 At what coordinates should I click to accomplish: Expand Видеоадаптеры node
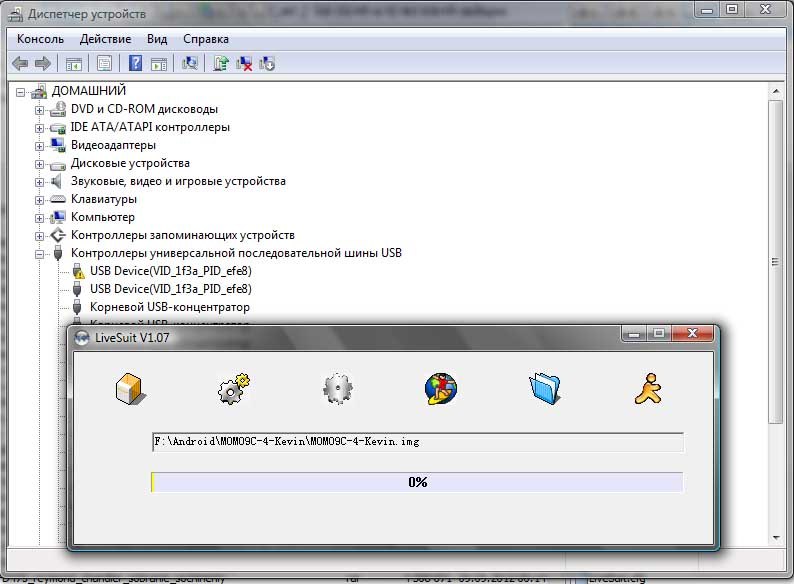point(39,146)
